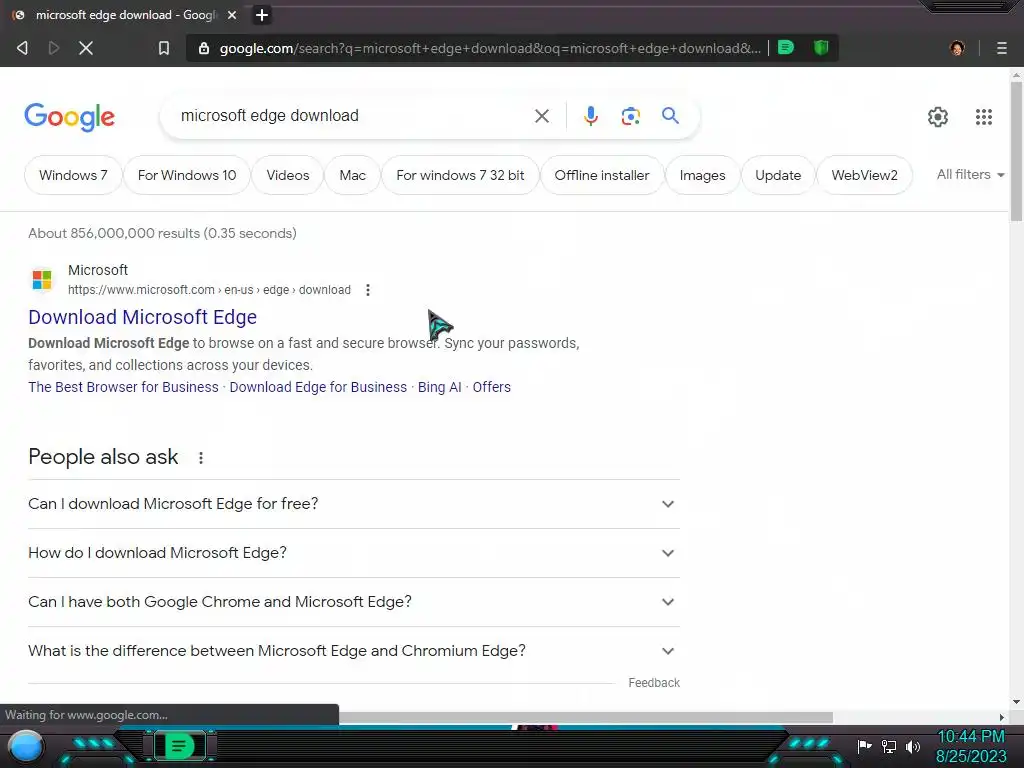Viewport: 1024px width, 768px height.
Task: Open the network tray icon
Action: [x=889, y=746]
